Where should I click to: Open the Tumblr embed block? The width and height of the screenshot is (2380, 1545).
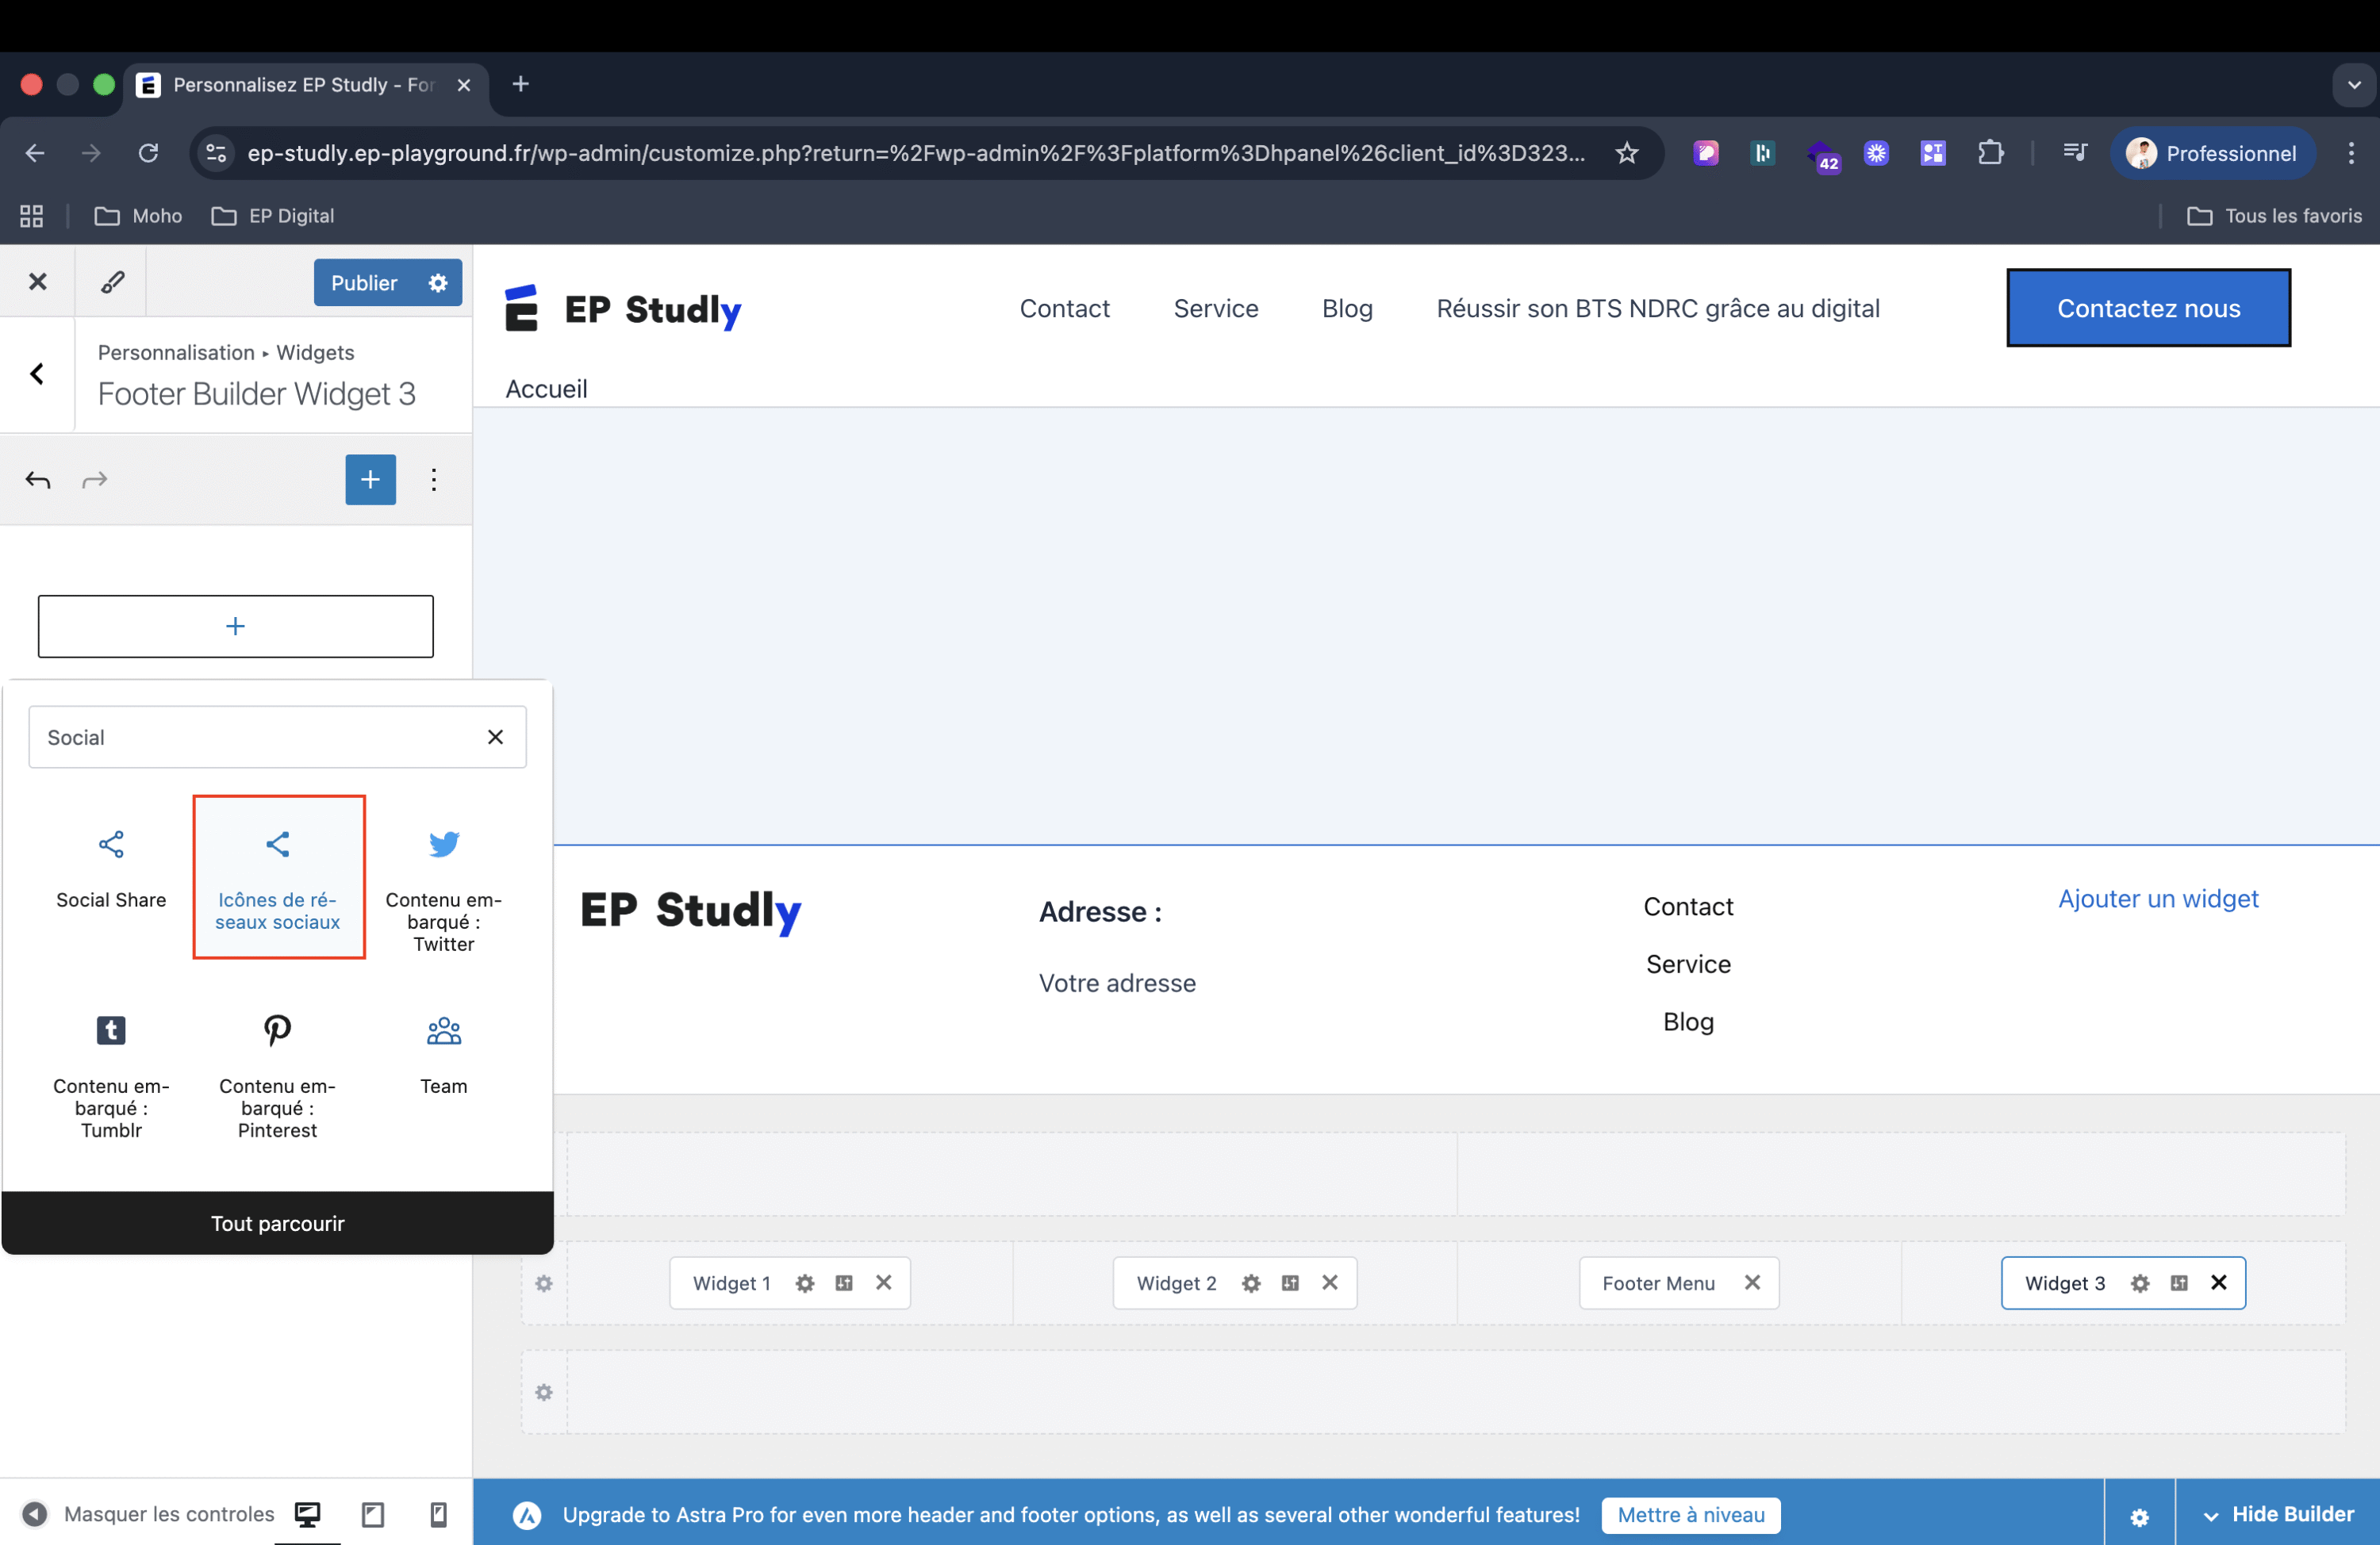(x=111, y=1075)
